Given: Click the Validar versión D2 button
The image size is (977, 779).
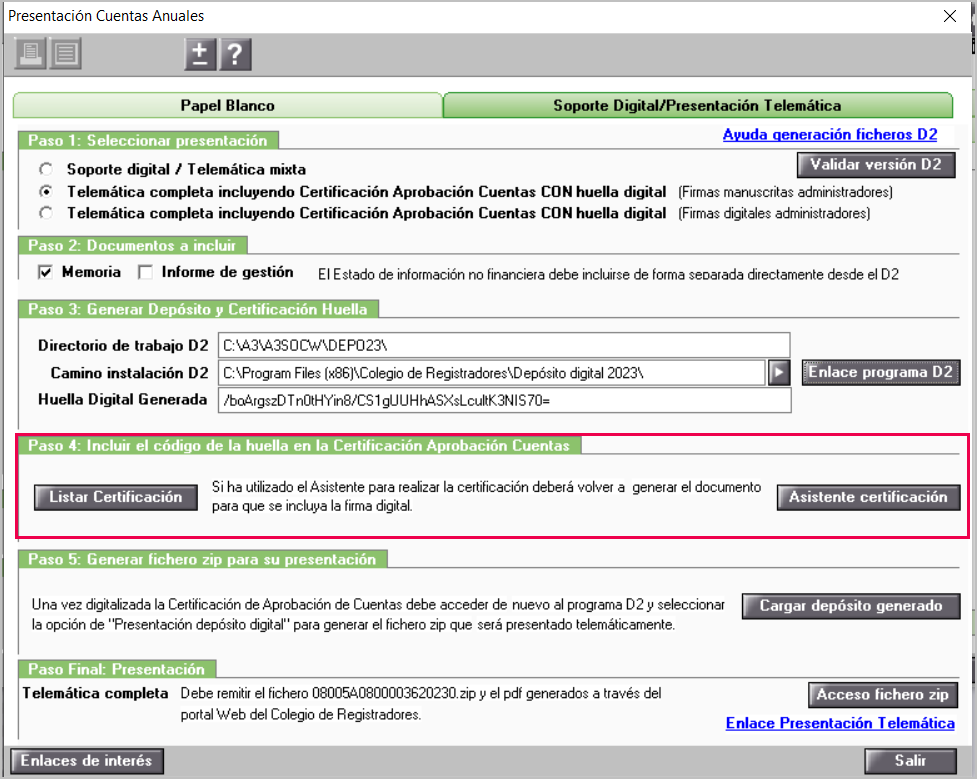Looking at the screenshot, I should pos(875,165).
